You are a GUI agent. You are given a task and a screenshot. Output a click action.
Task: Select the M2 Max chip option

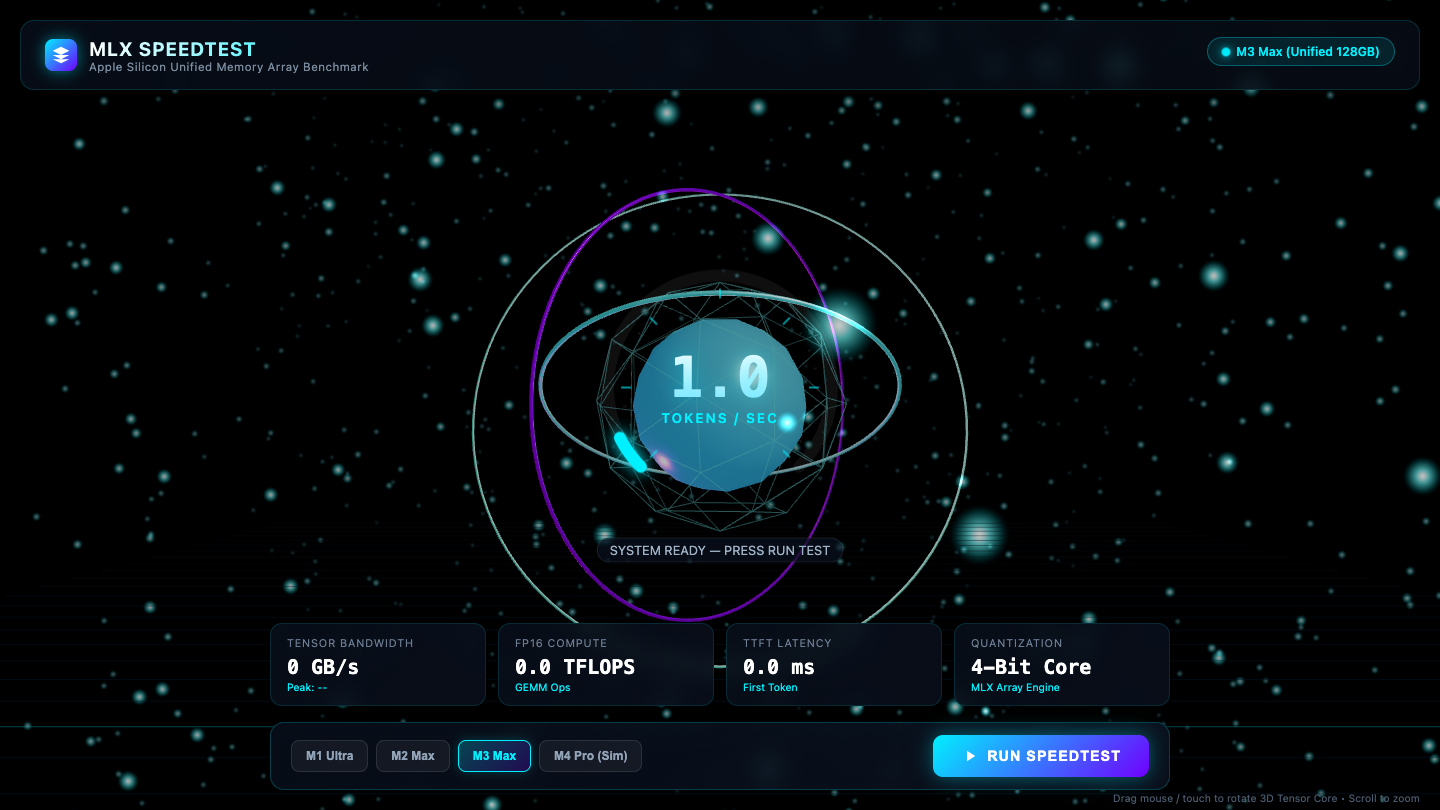point(413,756)
